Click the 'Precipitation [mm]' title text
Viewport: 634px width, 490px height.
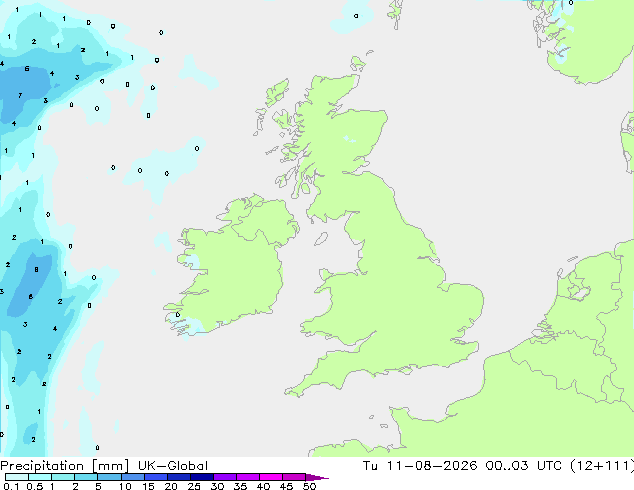coord(65,466)
